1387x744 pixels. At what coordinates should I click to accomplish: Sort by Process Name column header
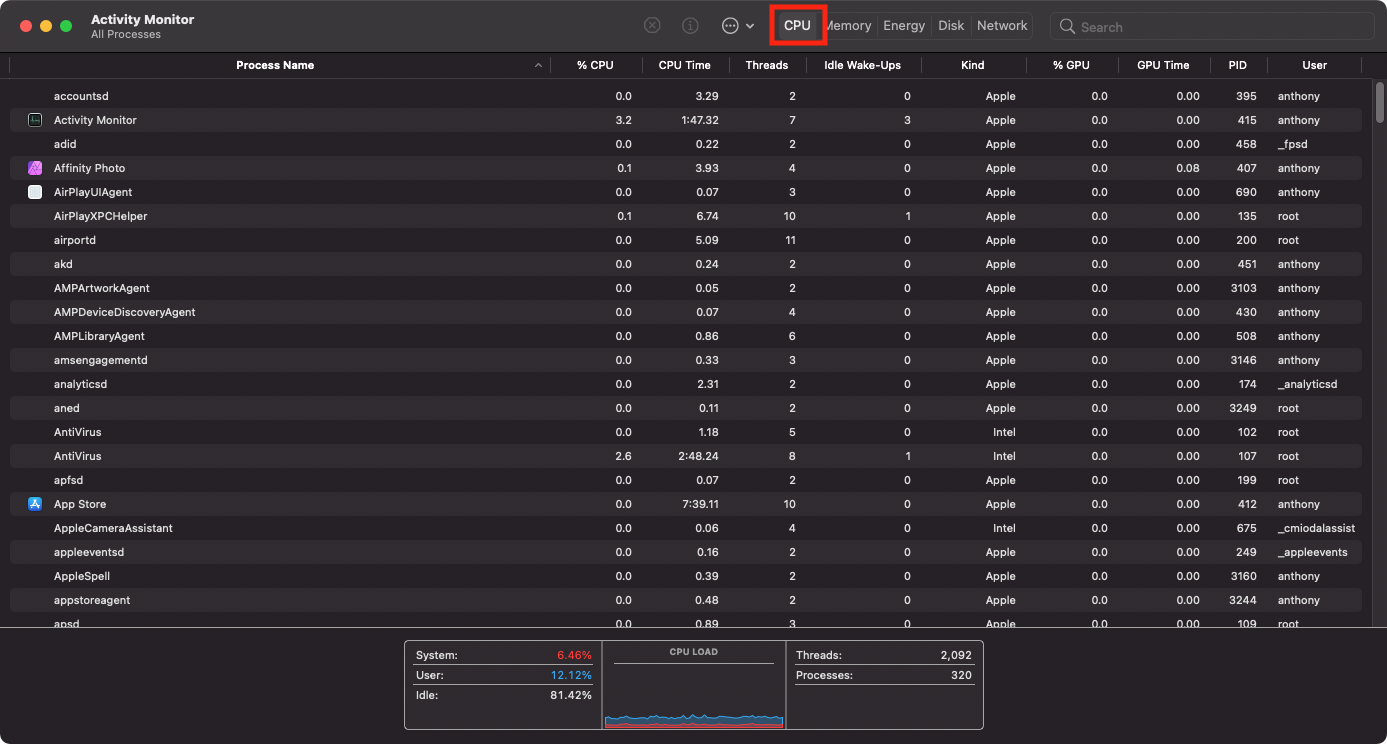[x=275, y=65]
